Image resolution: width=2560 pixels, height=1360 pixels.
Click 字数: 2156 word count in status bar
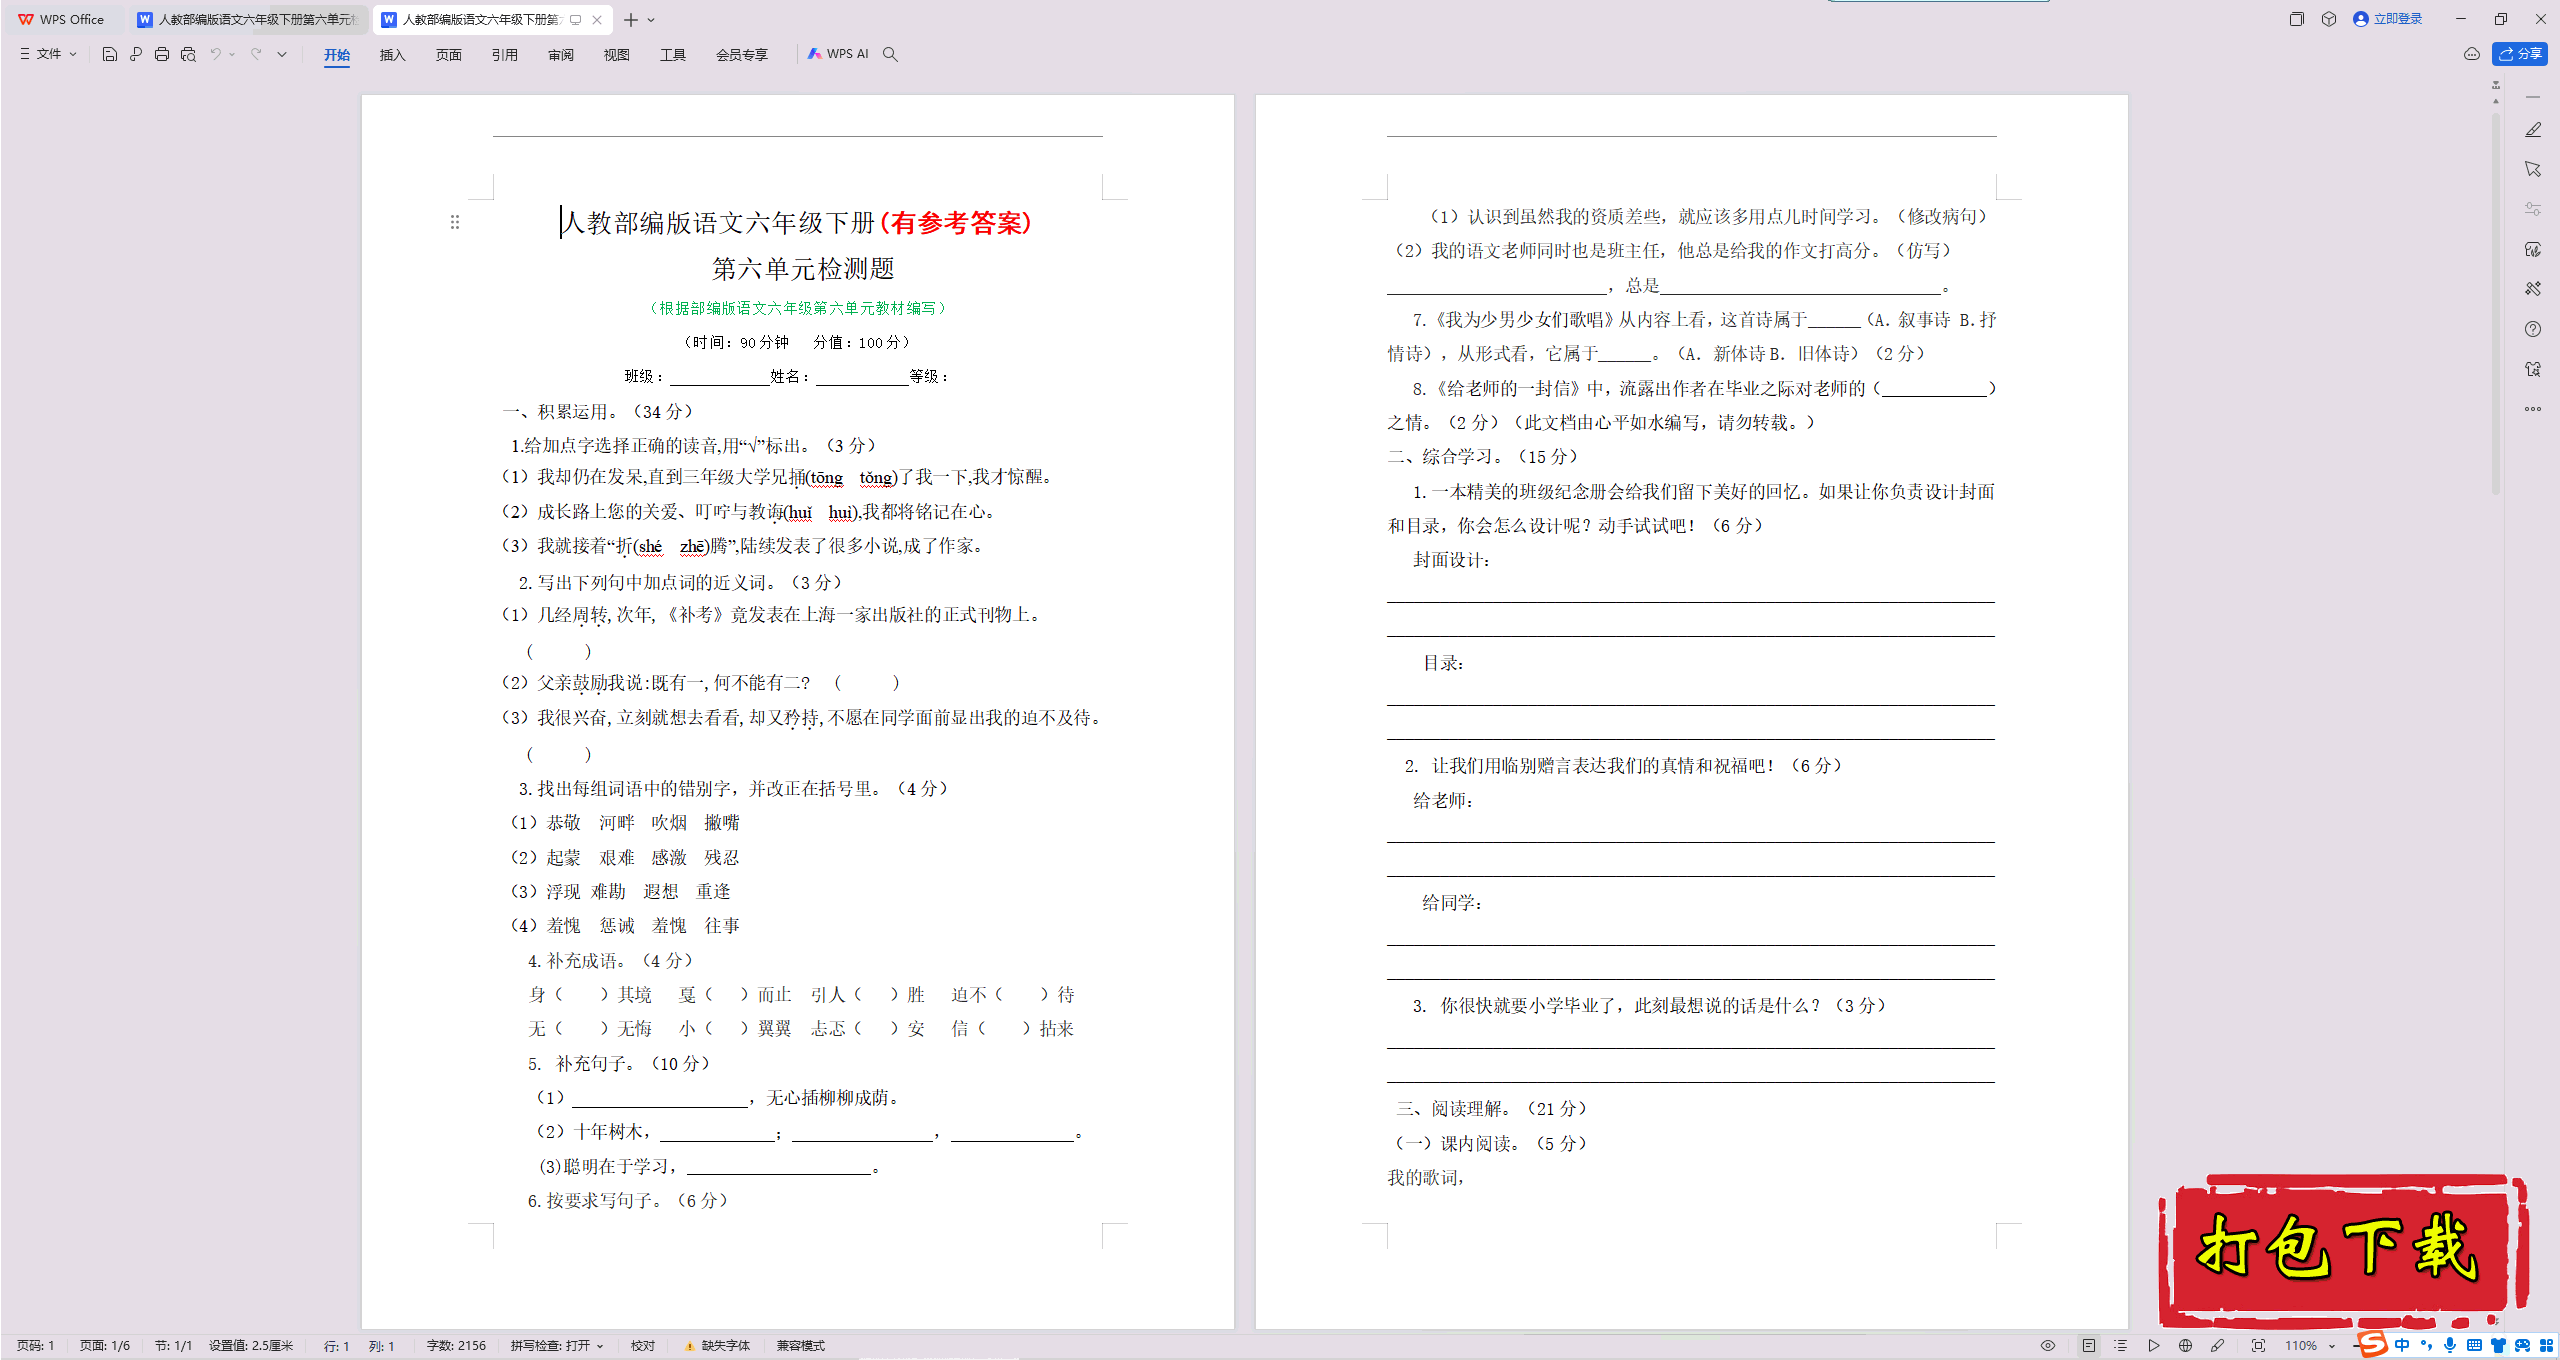(456, 1346)
